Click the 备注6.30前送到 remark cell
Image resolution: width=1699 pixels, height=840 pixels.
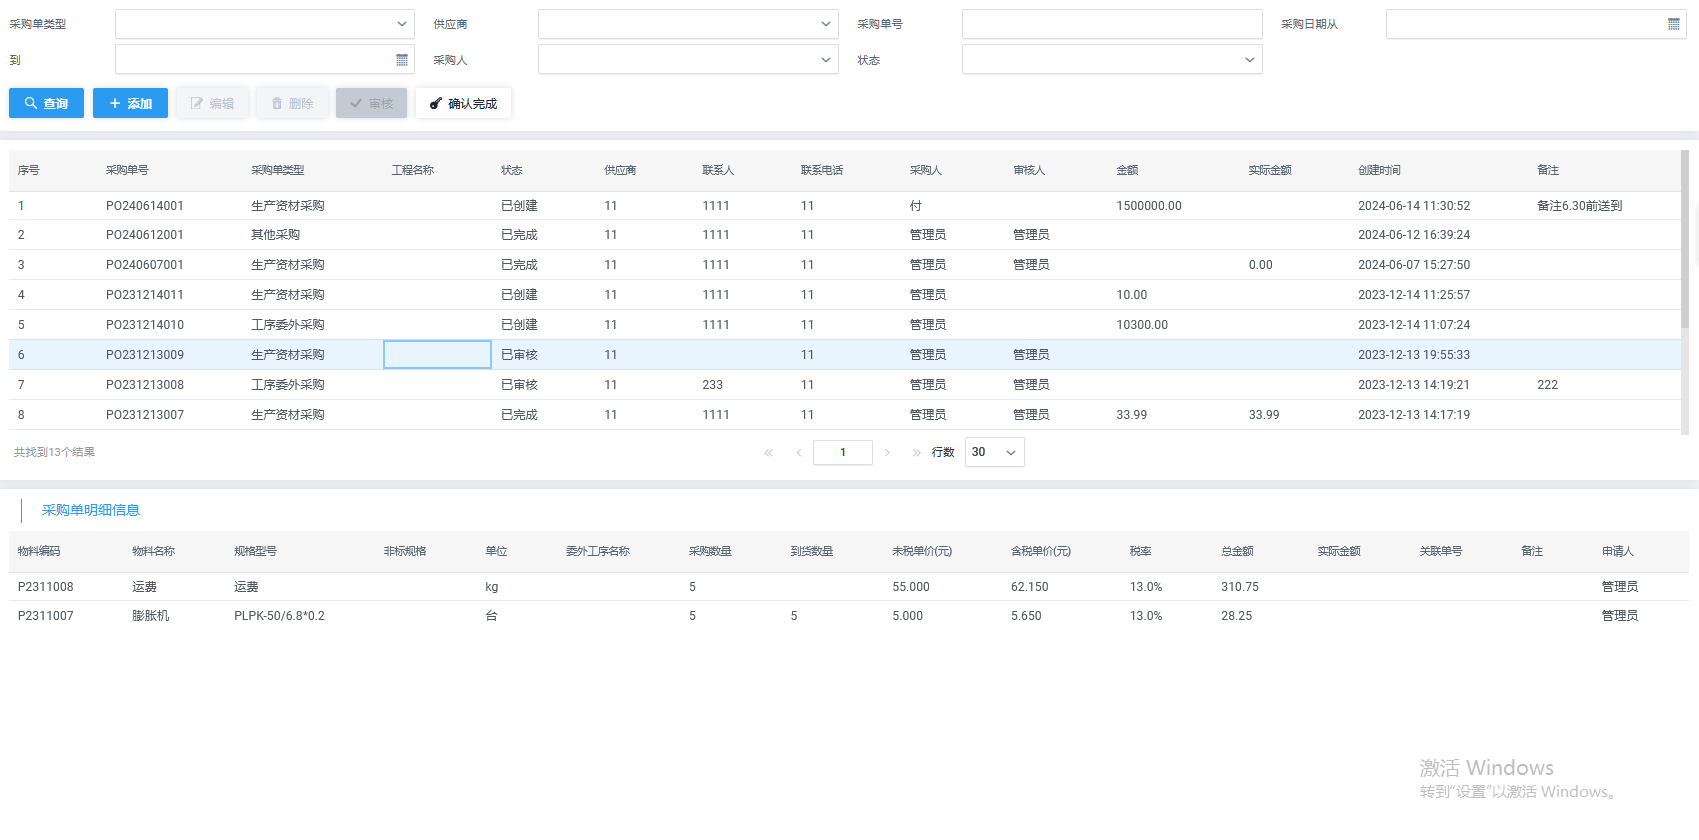1579,206
